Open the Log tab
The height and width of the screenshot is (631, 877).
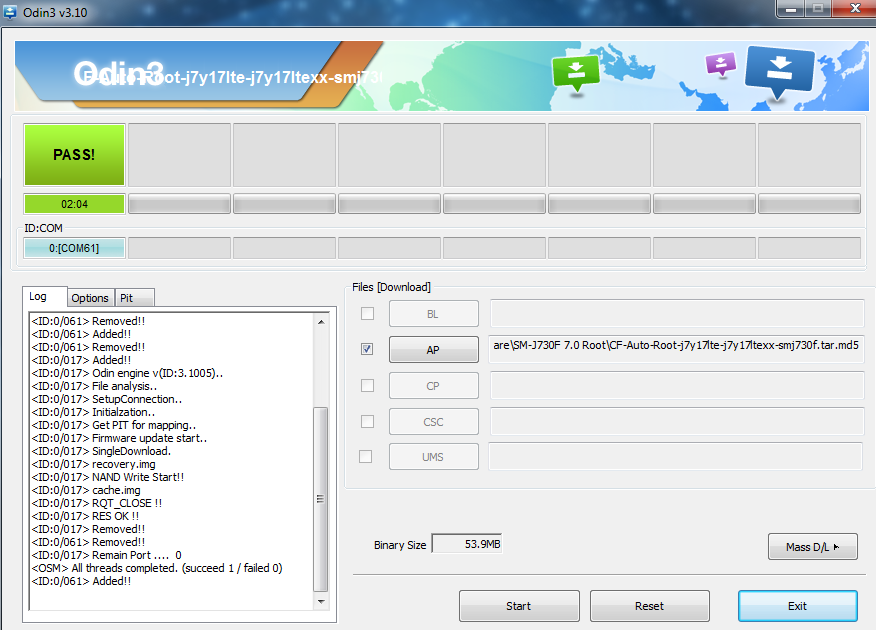[44, 296]
